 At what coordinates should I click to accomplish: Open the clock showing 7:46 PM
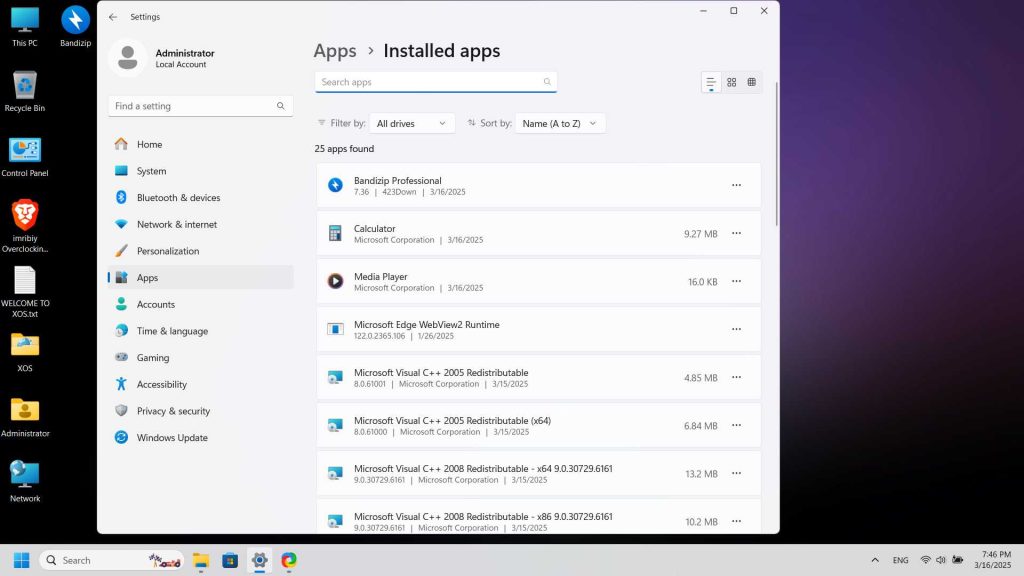[993, 560]
